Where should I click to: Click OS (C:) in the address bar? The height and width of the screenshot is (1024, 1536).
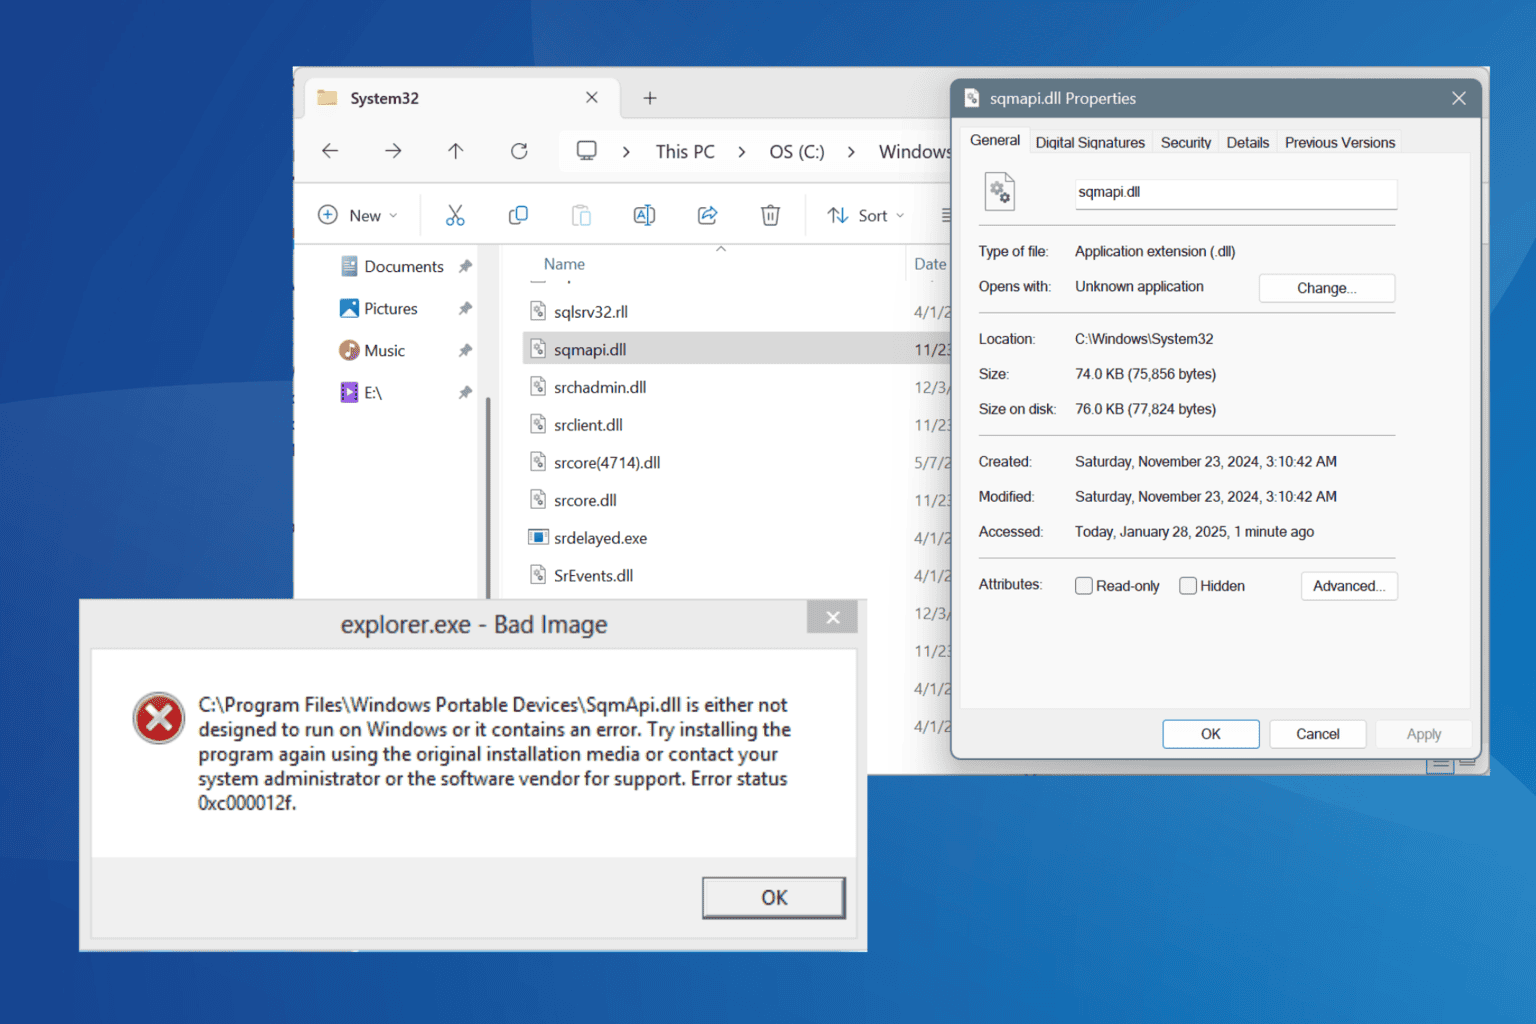click(797, 152)
